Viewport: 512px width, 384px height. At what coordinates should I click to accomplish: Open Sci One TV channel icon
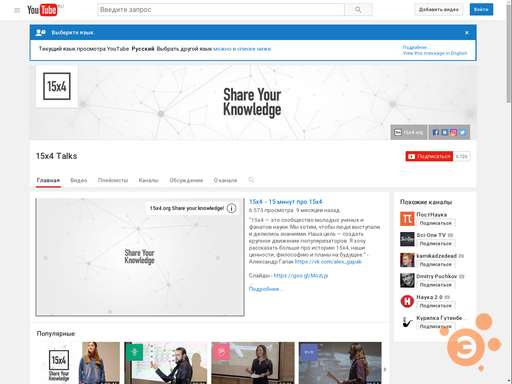coord(407,239)
